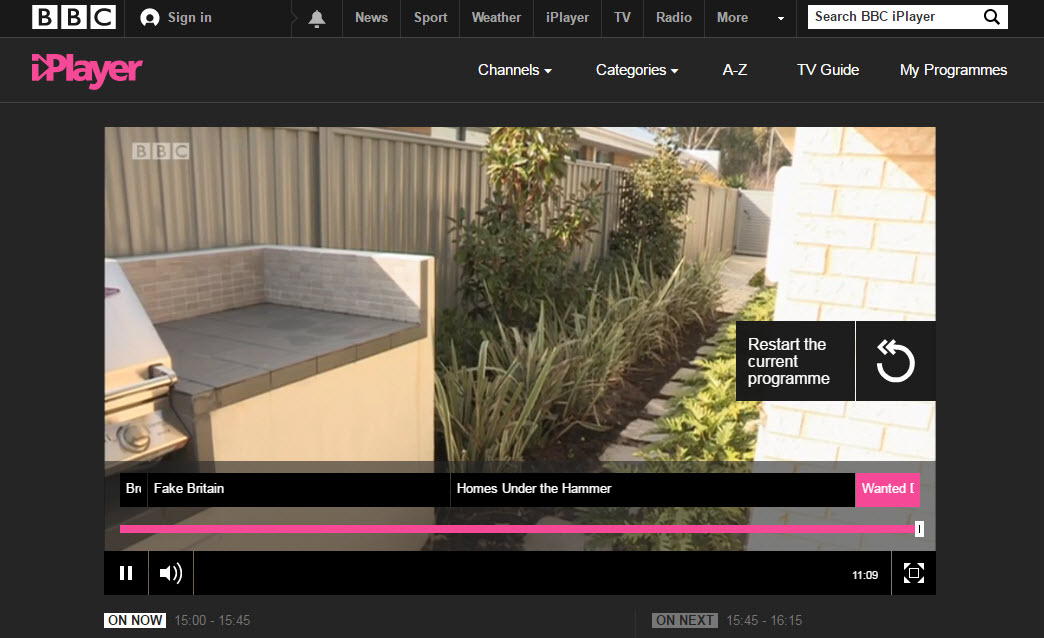Image resolution: width=1044 pixels, height=638 pixels.
Task: Select iPlayer in the top navigation bar
Action: point(567,17)
